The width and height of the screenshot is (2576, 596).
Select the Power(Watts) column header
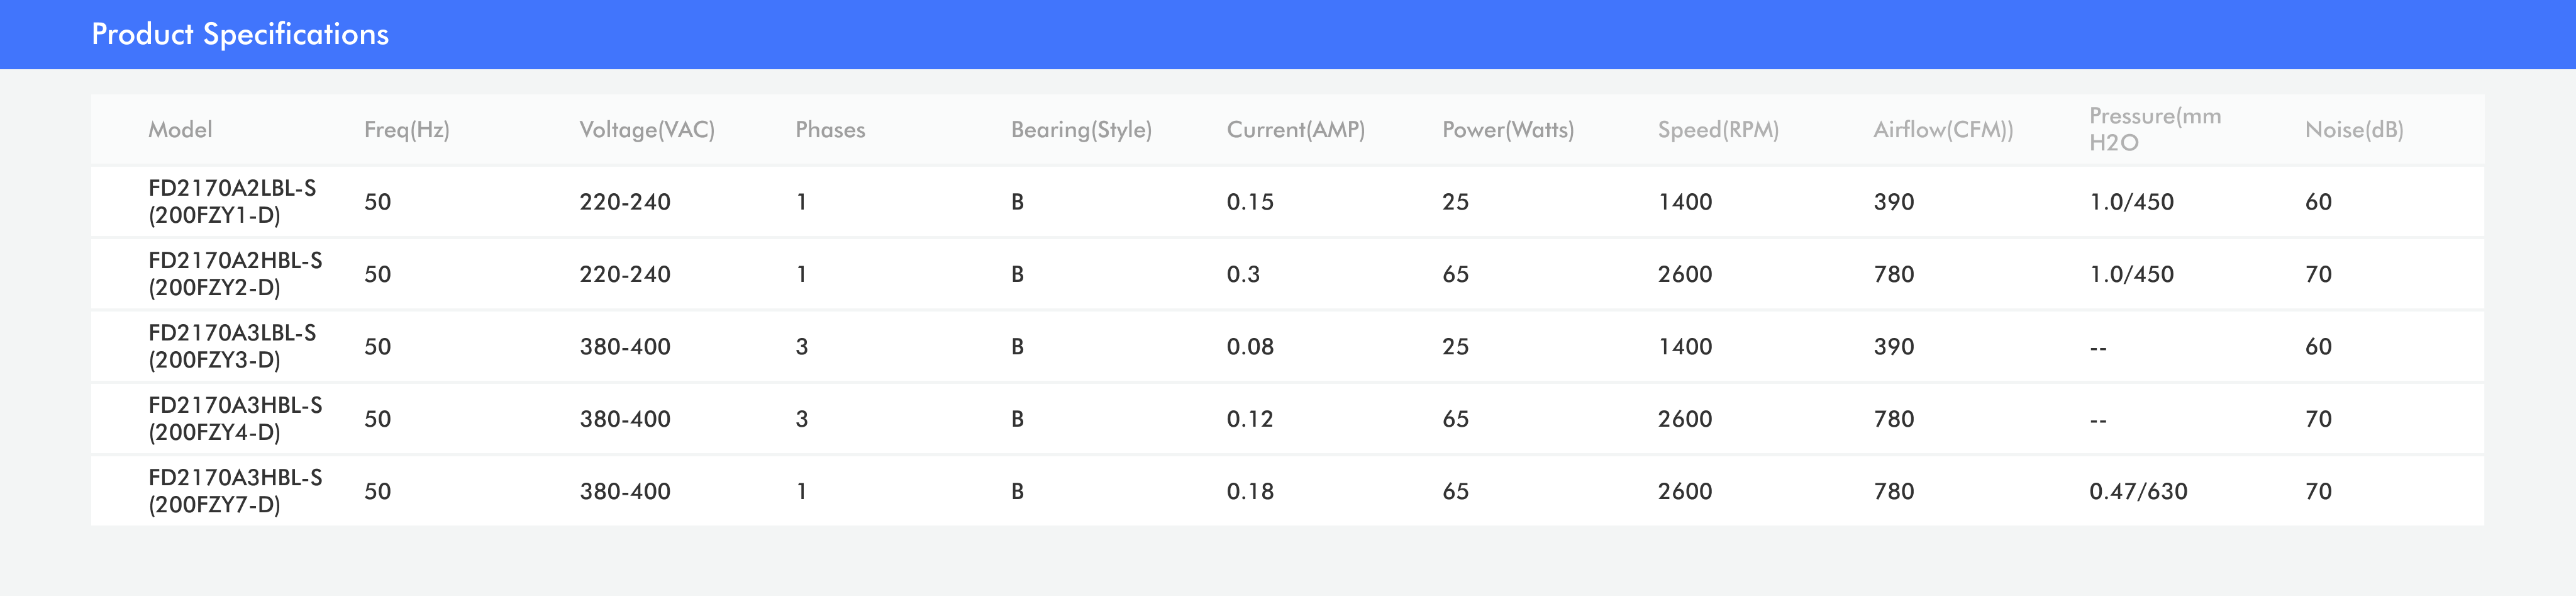tap(1507, 130)
